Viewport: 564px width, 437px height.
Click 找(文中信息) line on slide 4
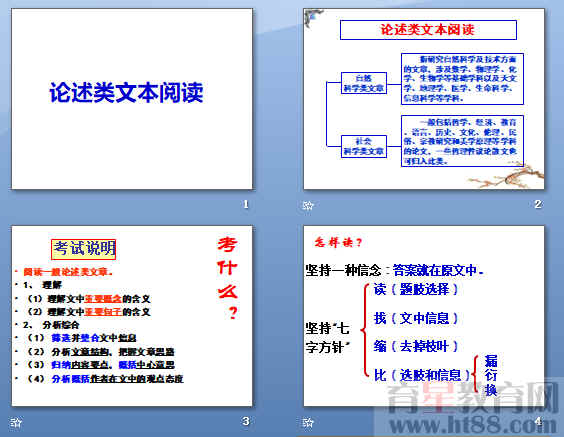pyautogui.click(x=416, y=318)
